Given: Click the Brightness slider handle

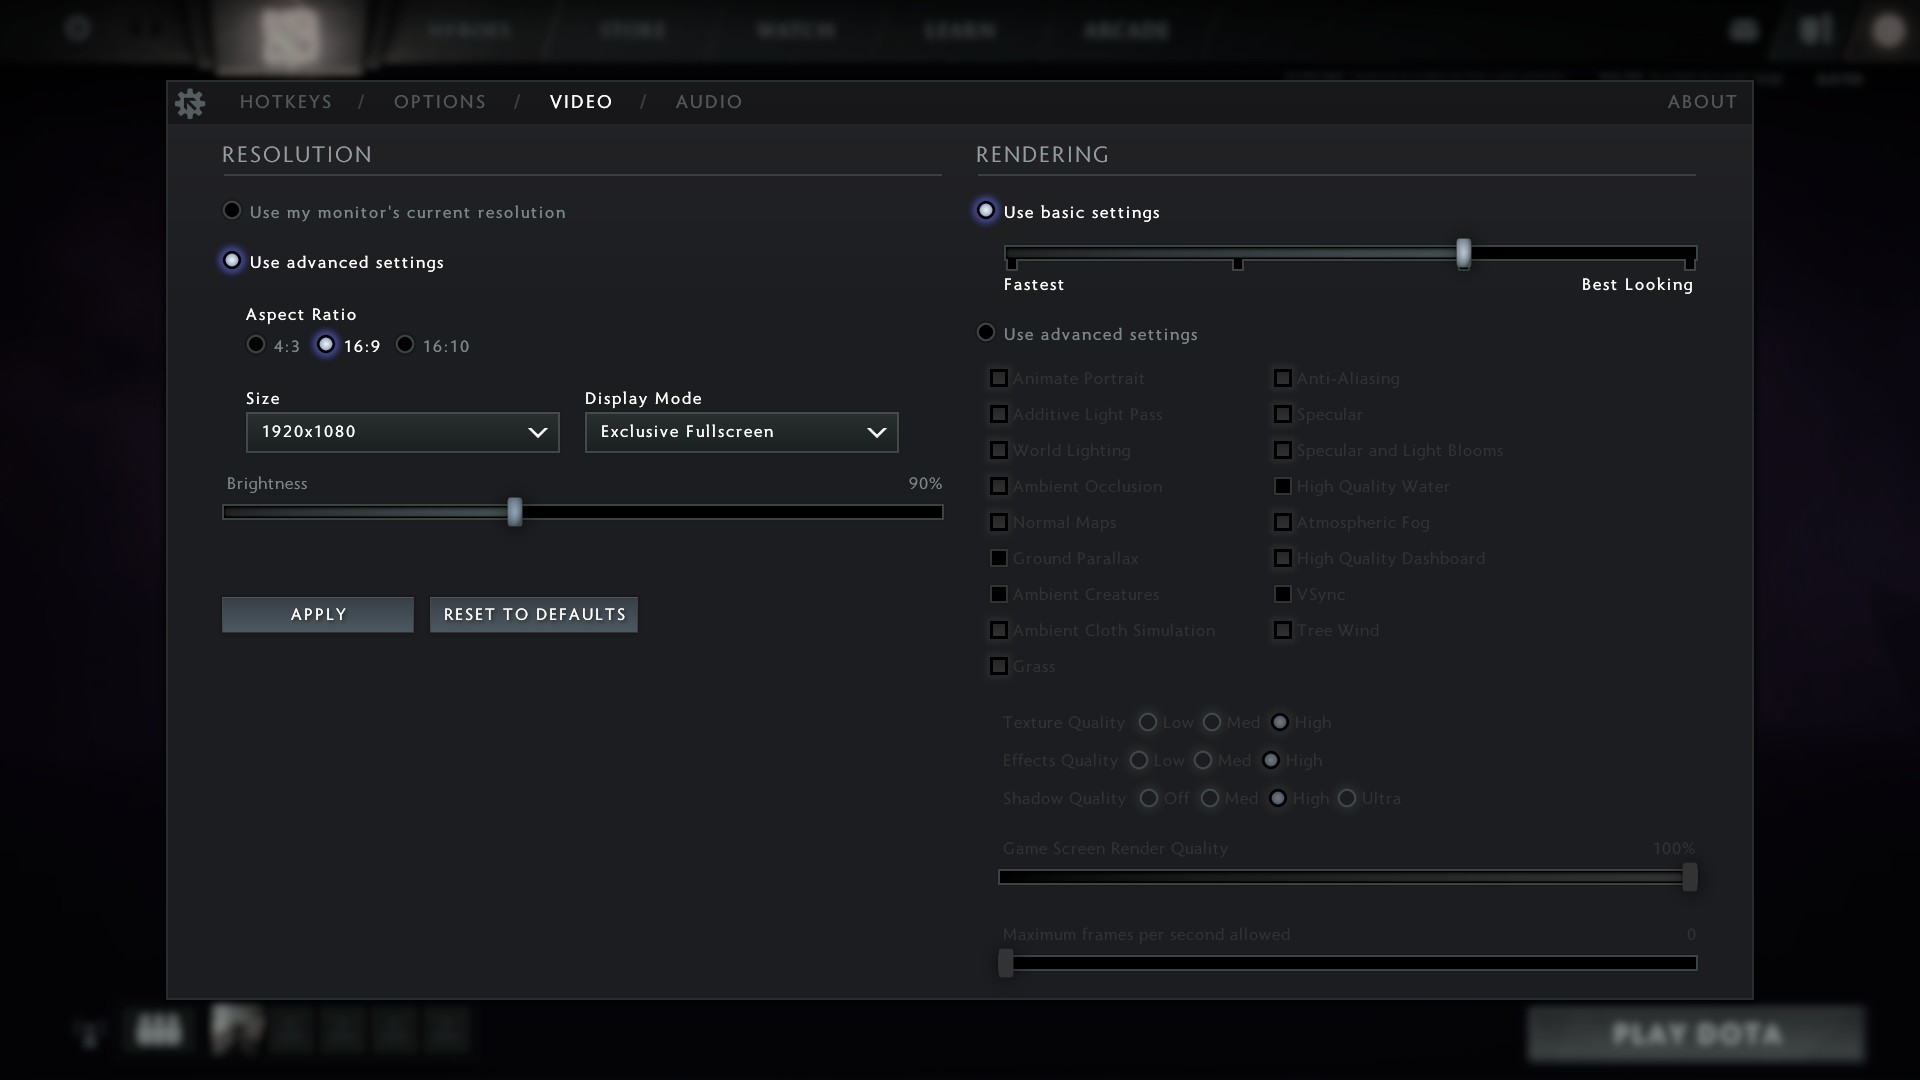Looking at the screenshot, I should (x=514, y=512).
